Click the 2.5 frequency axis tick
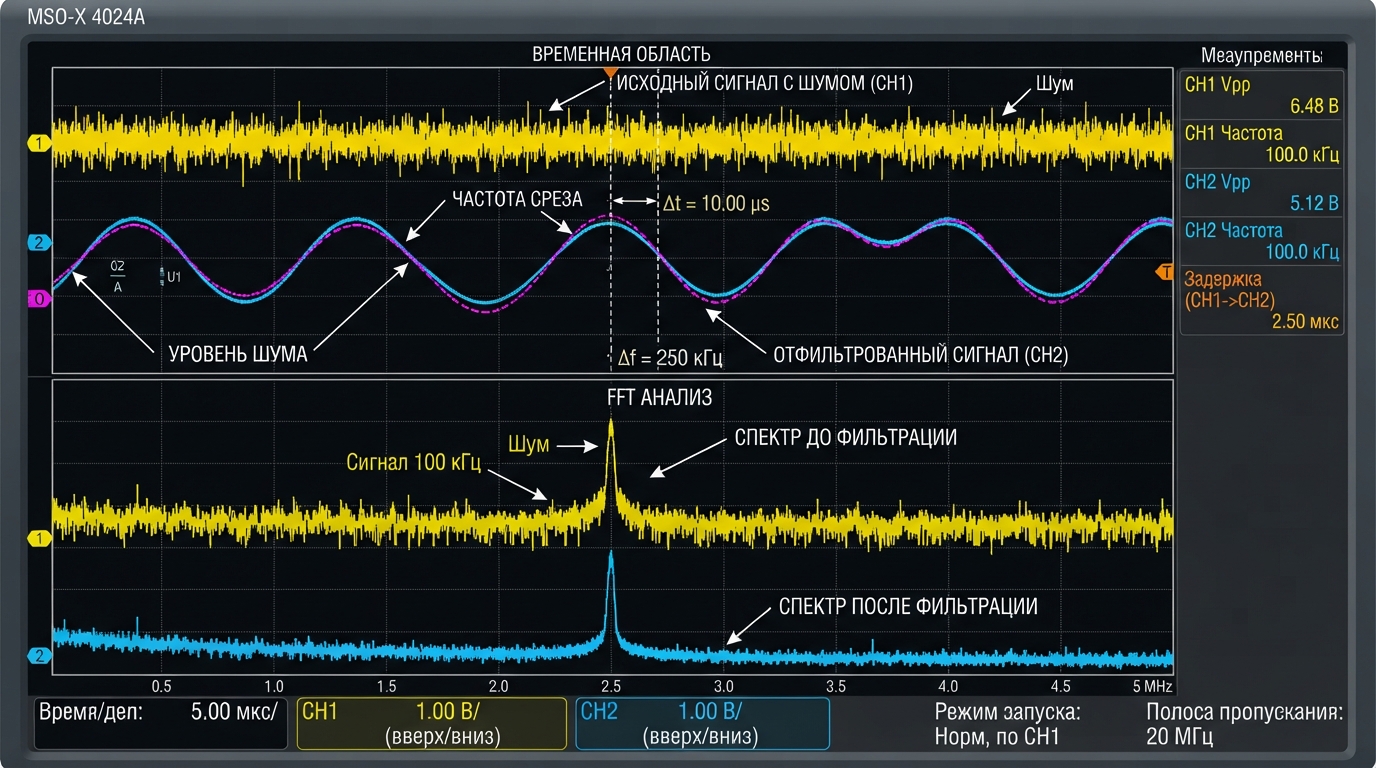Viewport: 1376px width, 768px height. (611, 686)
